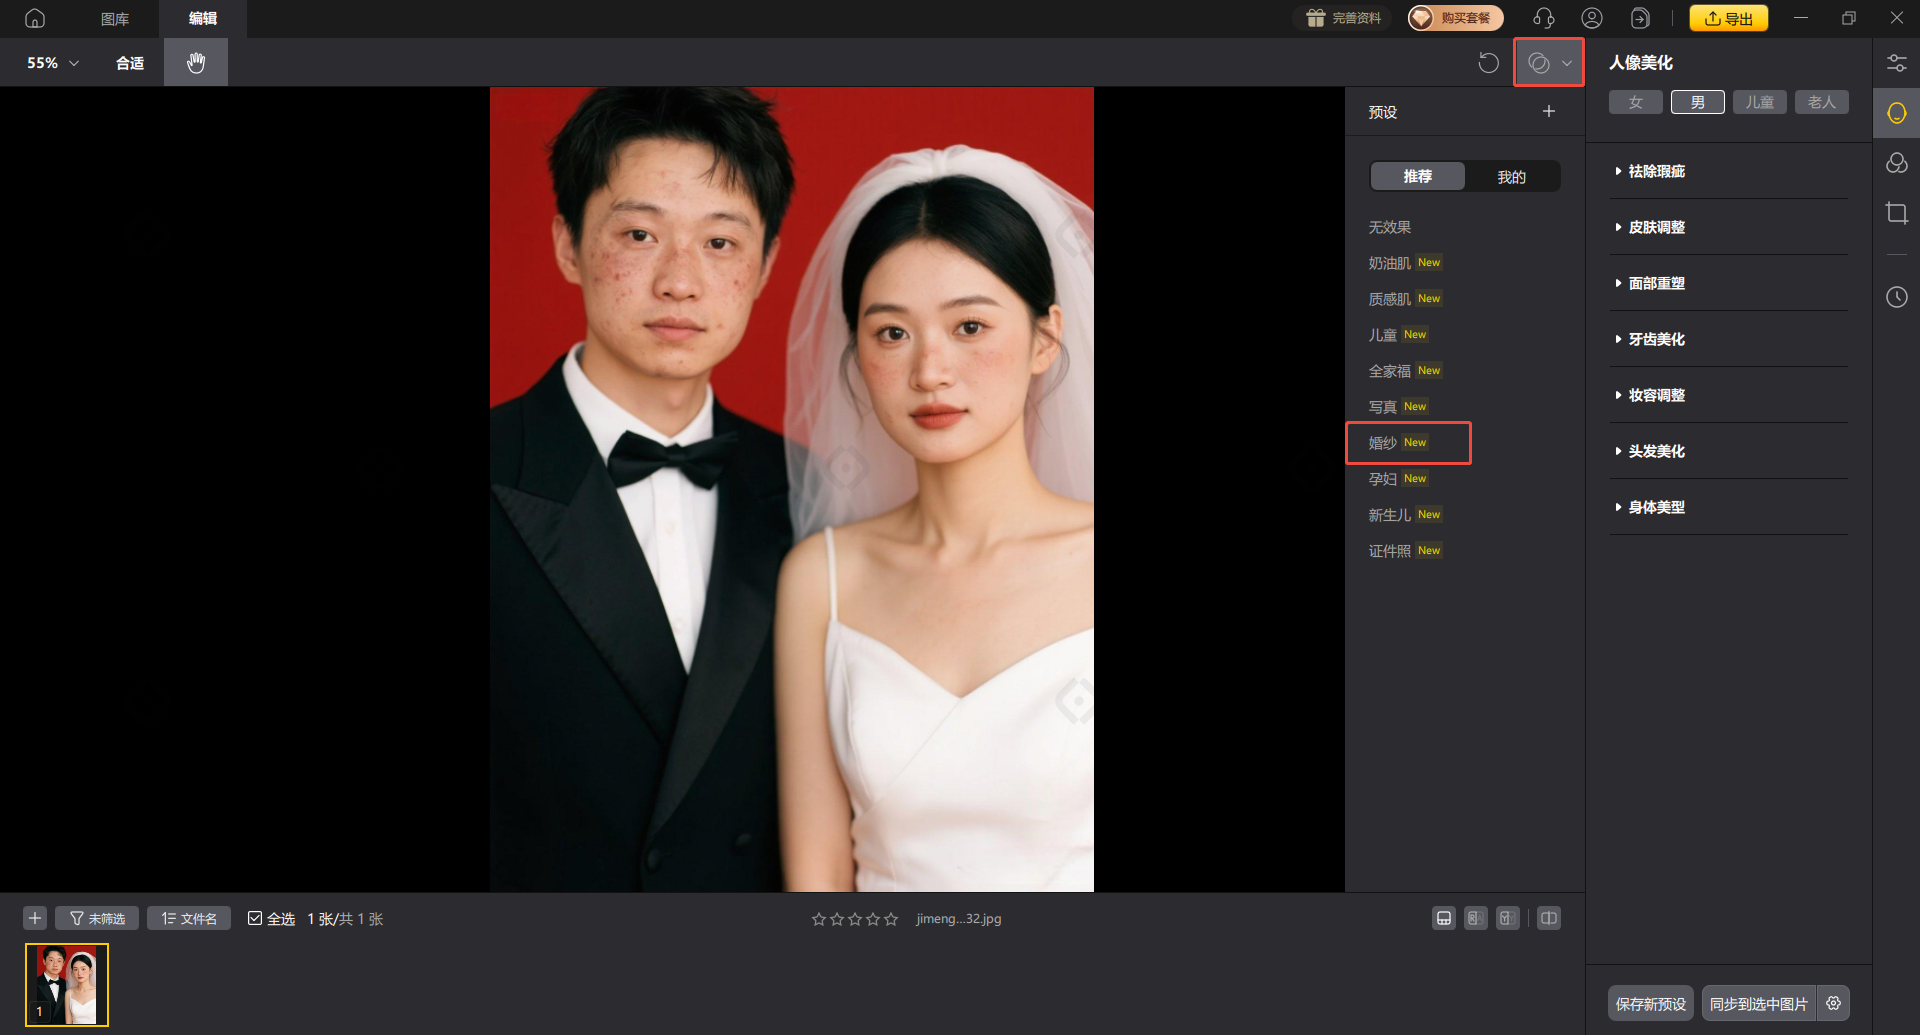Expand the 祛除瑕疵 section
This screenshot has width=1920, height=1035.
coord(1656,171)
